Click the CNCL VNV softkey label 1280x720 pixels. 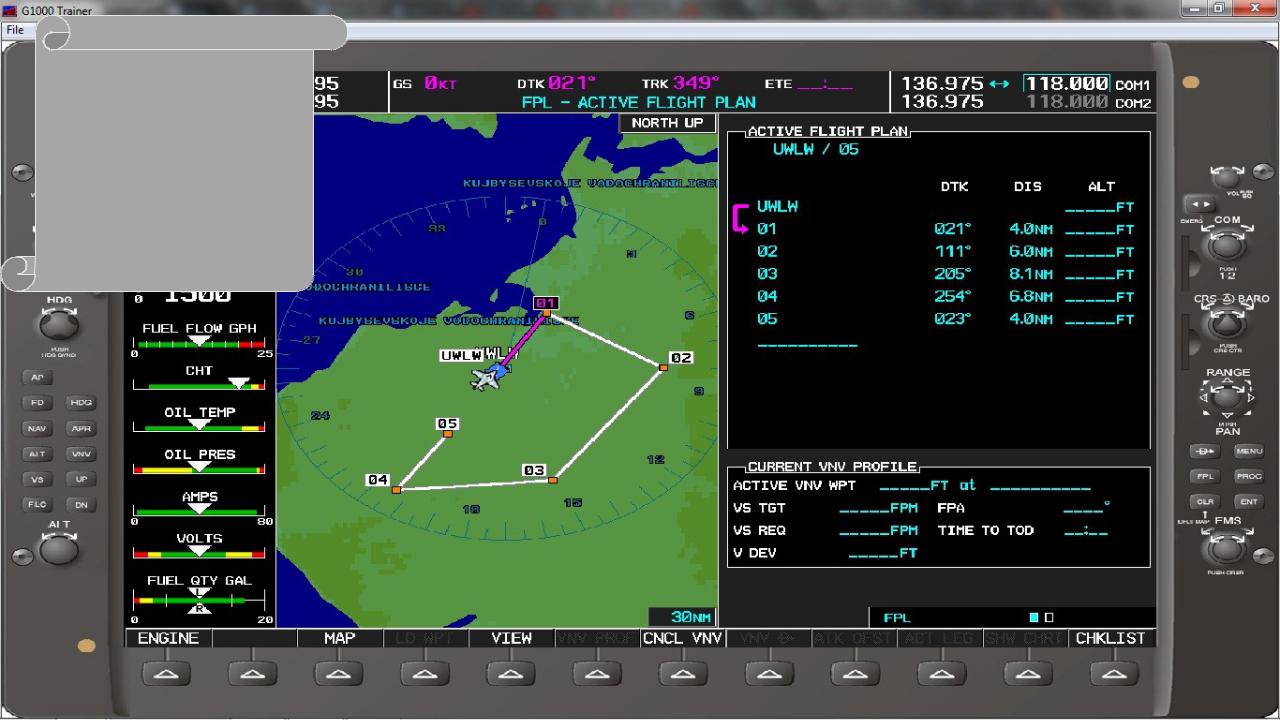[683, 638]
